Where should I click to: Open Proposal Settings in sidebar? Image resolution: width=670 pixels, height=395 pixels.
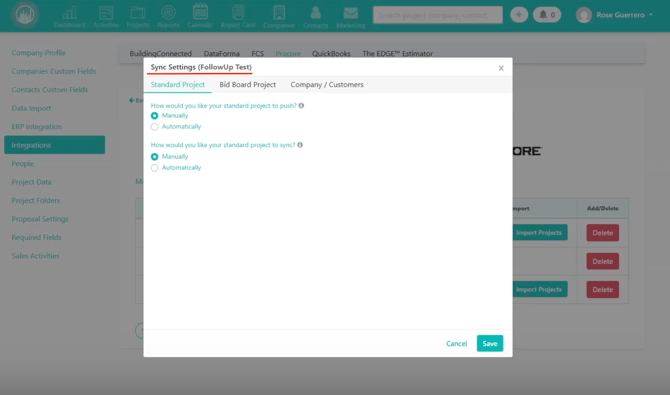coord(40,219)
